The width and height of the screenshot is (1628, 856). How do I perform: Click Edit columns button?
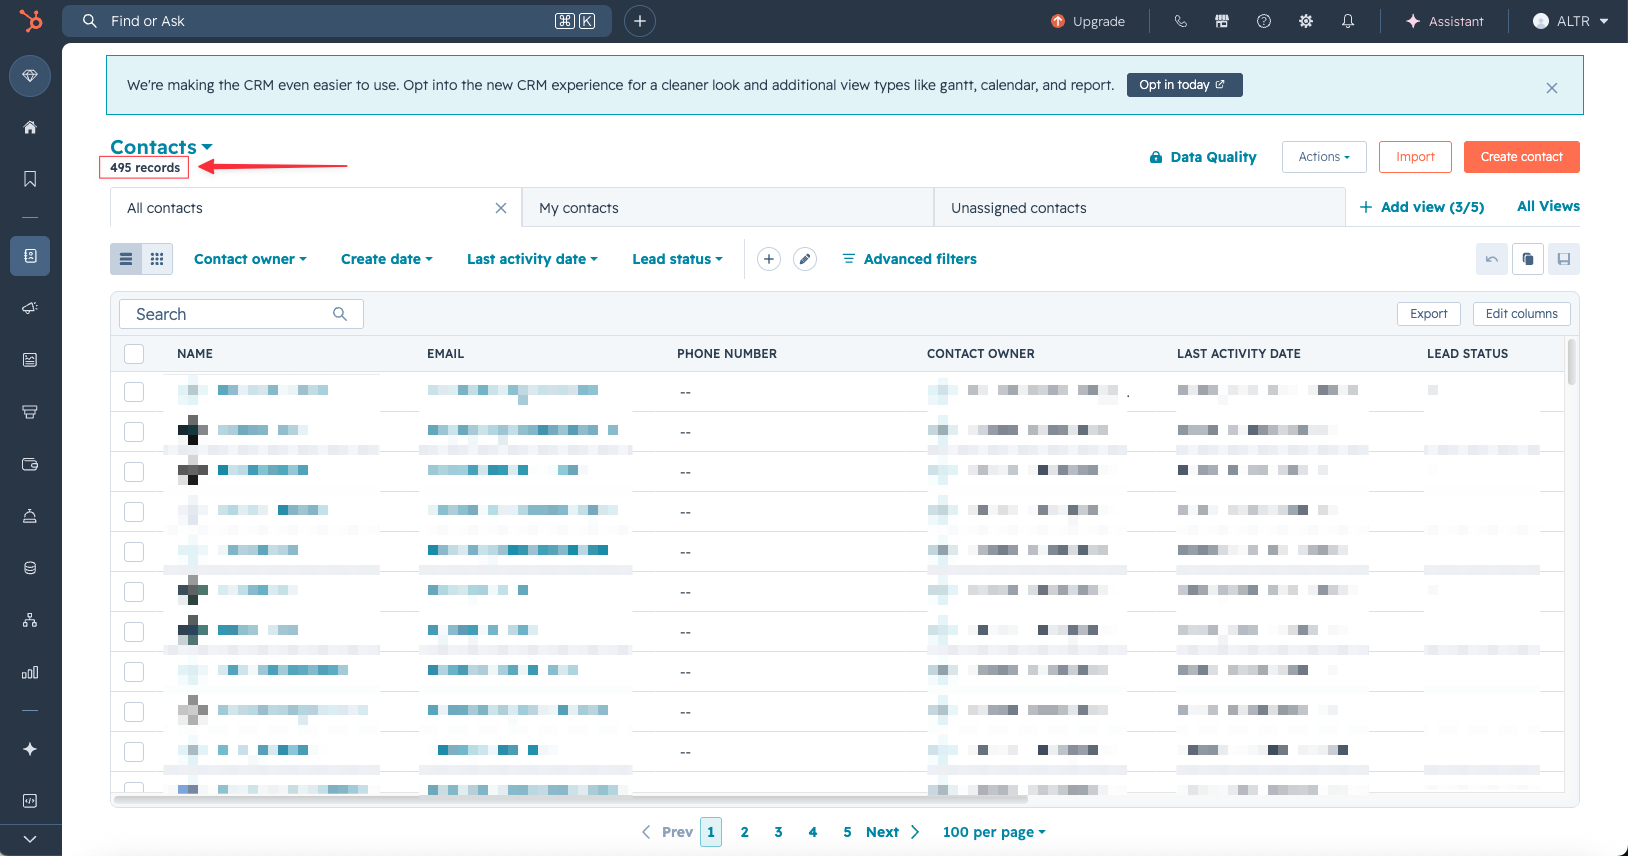[x=1522, y=314]
